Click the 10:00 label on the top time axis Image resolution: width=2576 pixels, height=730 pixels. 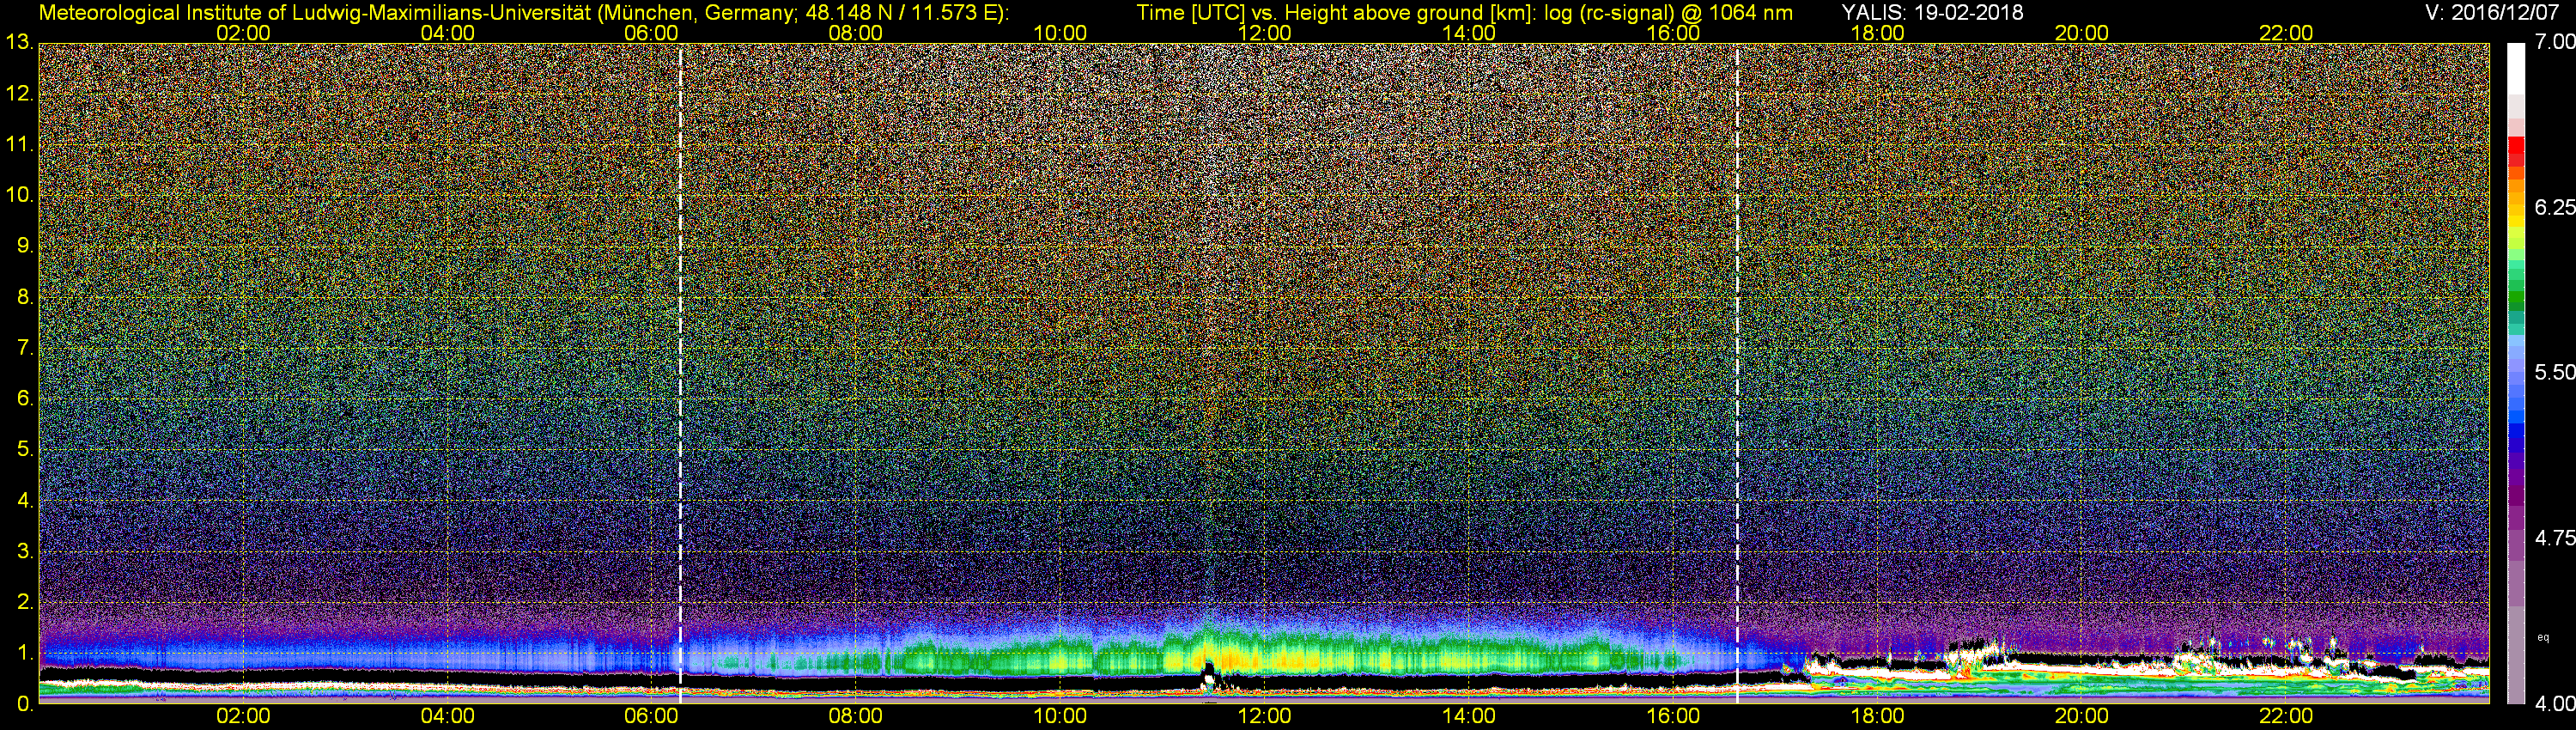coord(1060,33)
